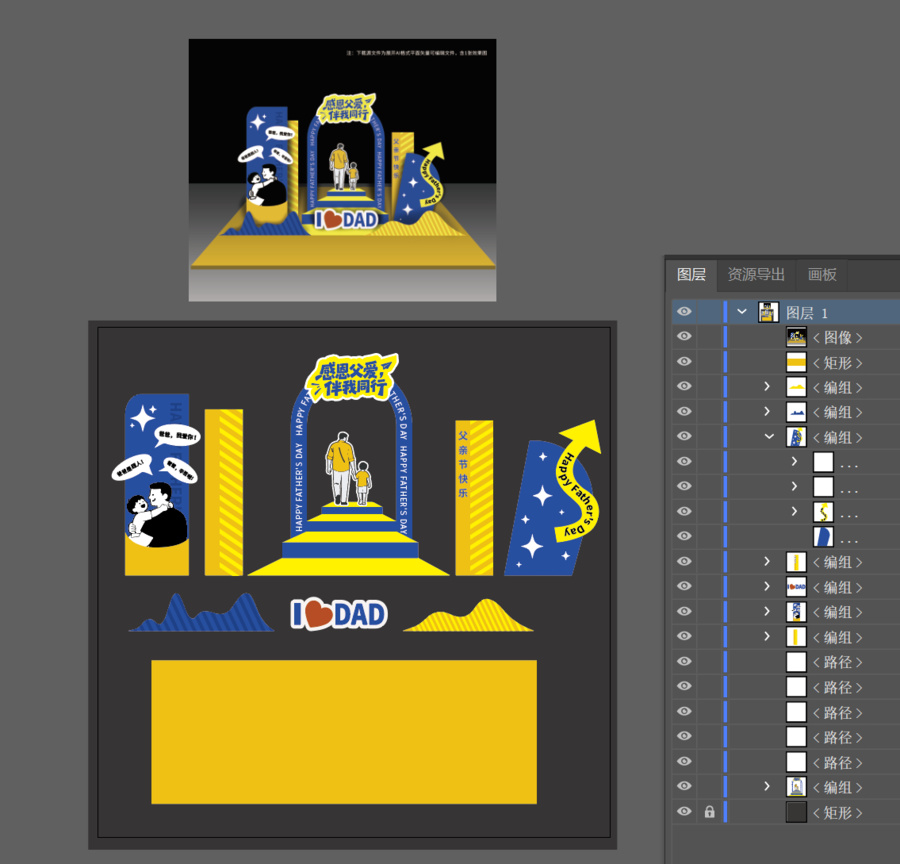The width and height of the screenshot is (900, 864).
Task: Open the 资源导出 tab
Action: (756, 274)
